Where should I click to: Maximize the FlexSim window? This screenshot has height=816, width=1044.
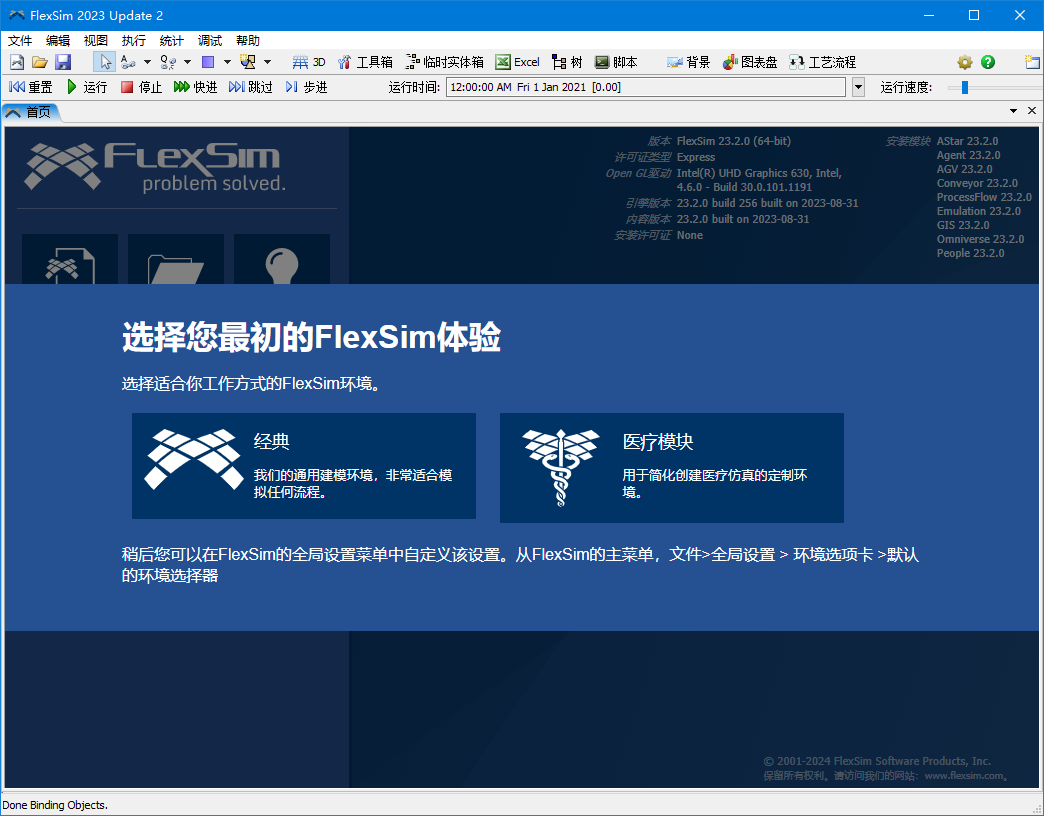(x=973, y=15)
